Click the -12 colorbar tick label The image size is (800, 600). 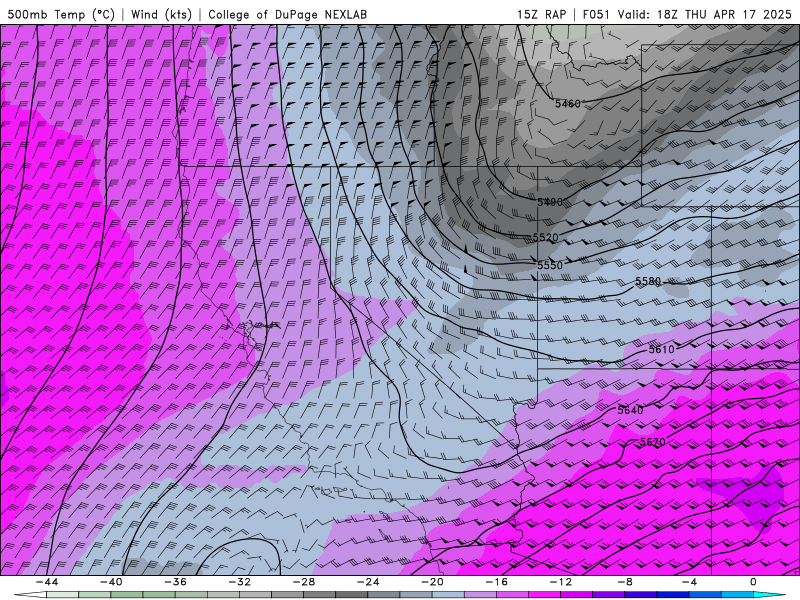click(x=561, y=582)
